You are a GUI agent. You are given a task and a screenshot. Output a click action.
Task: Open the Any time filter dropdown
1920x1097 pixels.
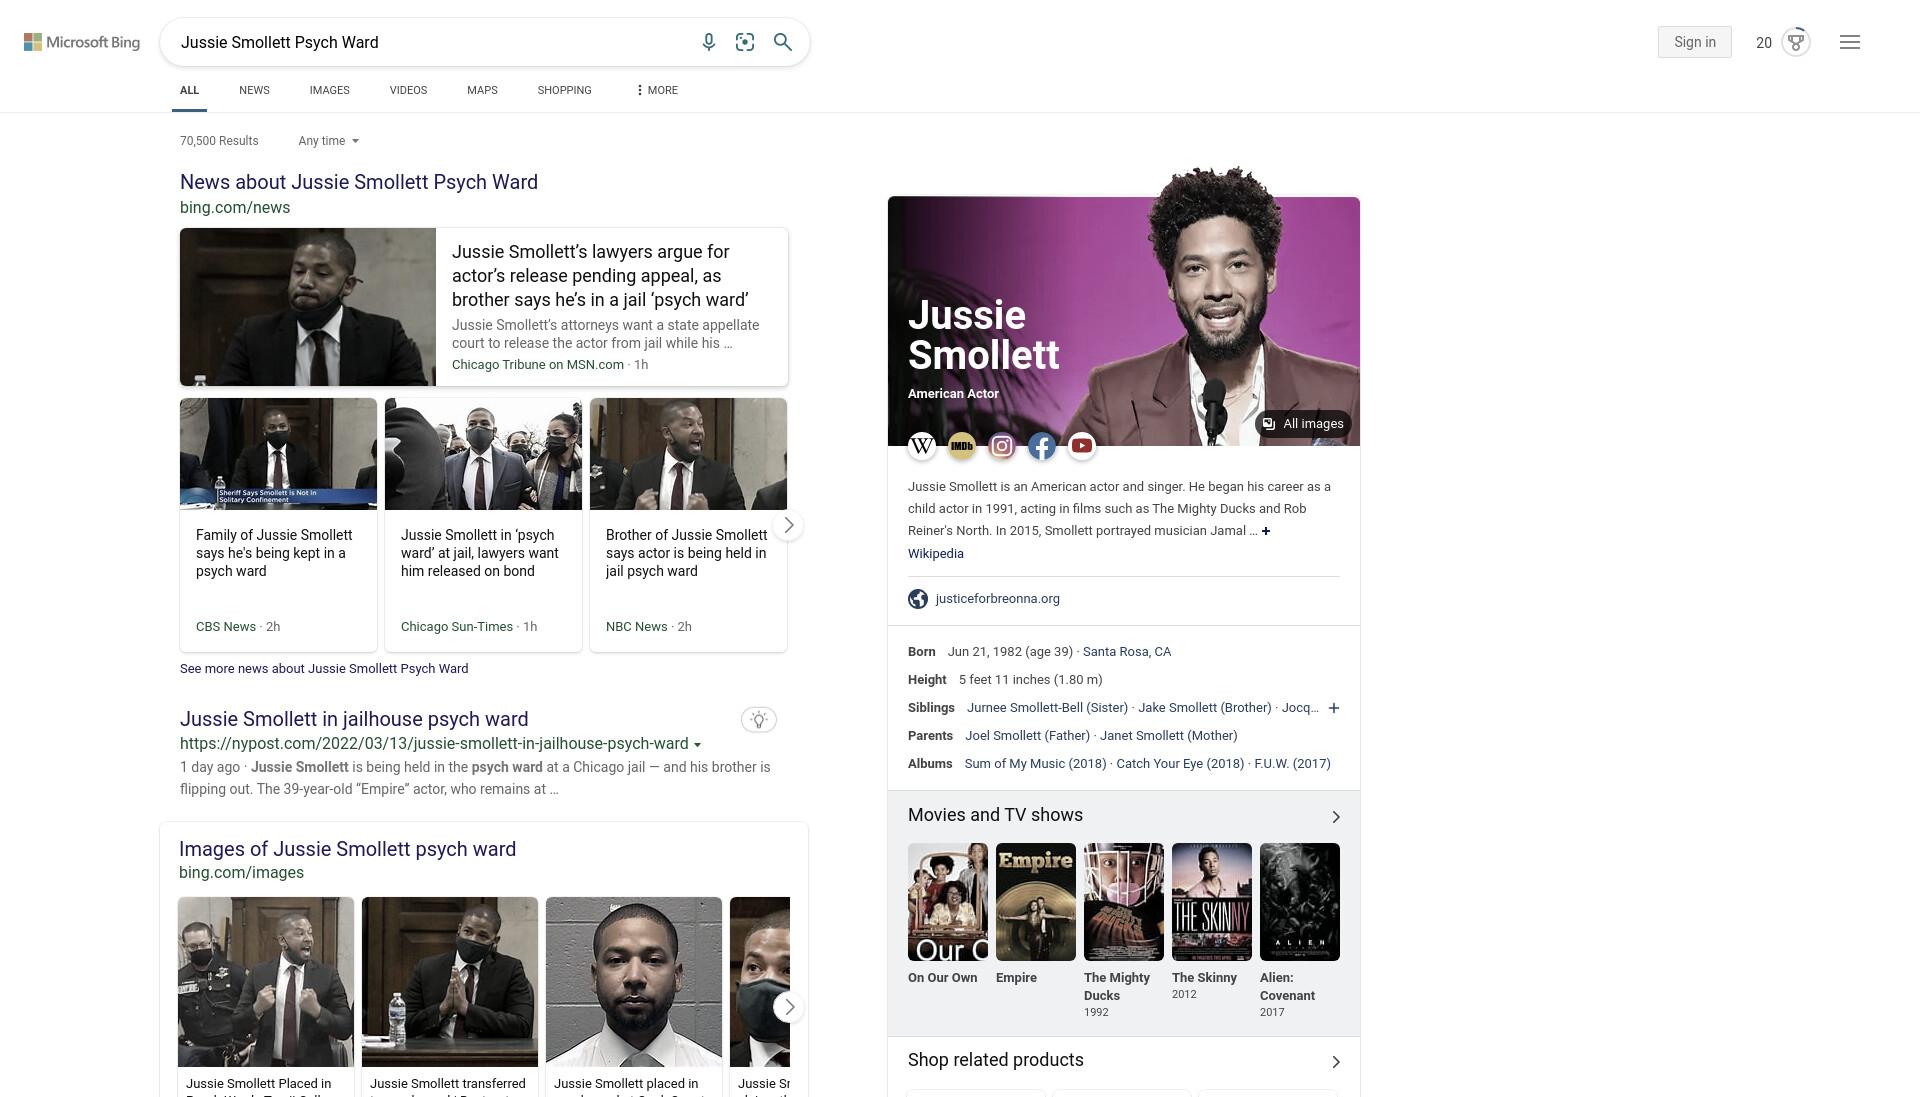click(328, 141)
